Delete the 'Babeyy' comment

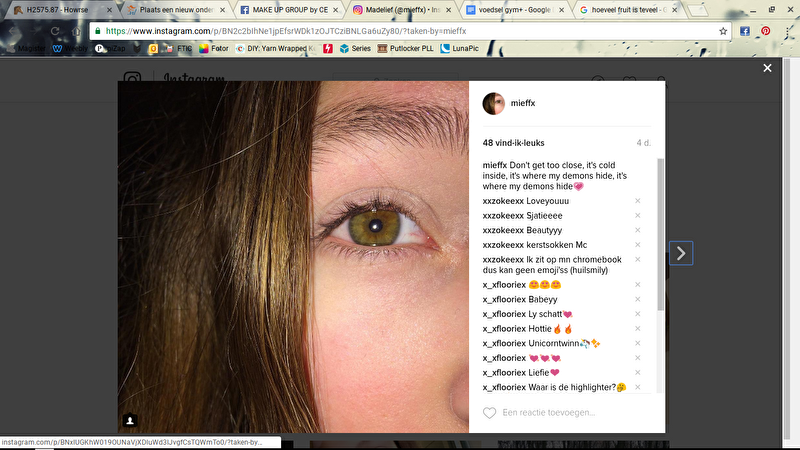click(637, 299)
